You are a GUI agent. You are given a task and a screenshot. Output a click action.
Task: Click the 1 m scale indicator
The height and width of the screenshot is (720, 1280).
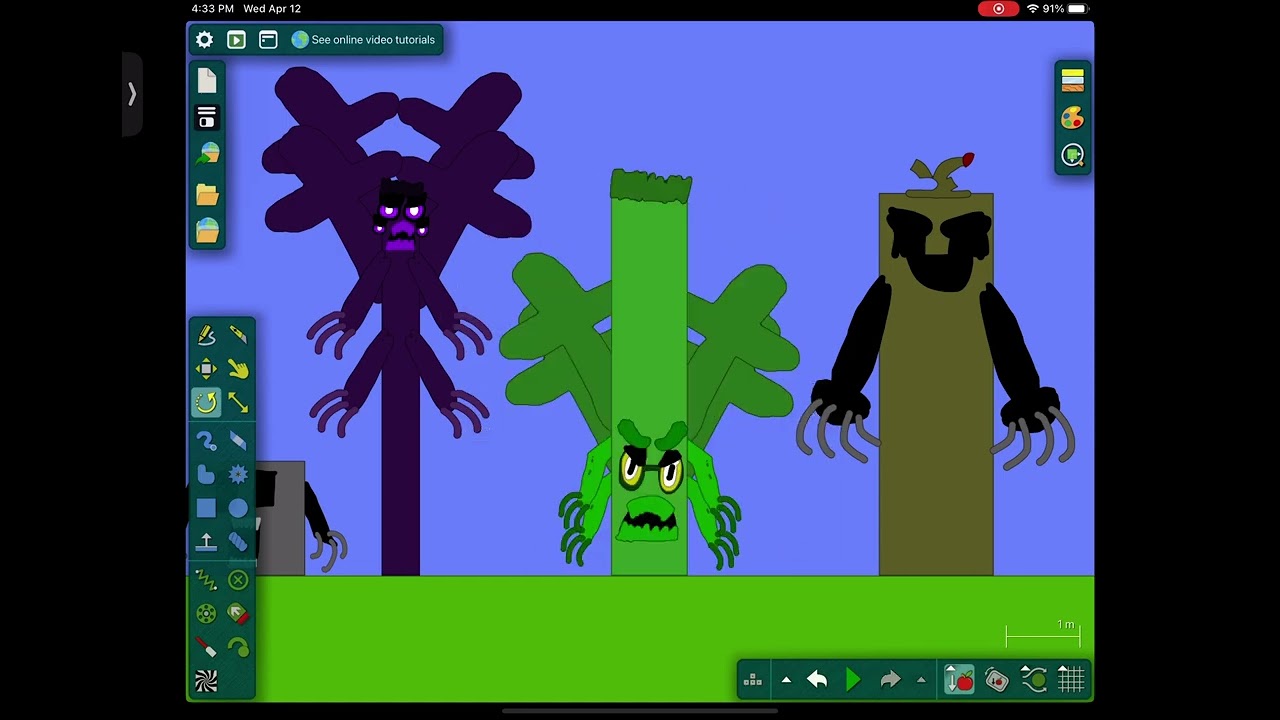coord(1043,632)
